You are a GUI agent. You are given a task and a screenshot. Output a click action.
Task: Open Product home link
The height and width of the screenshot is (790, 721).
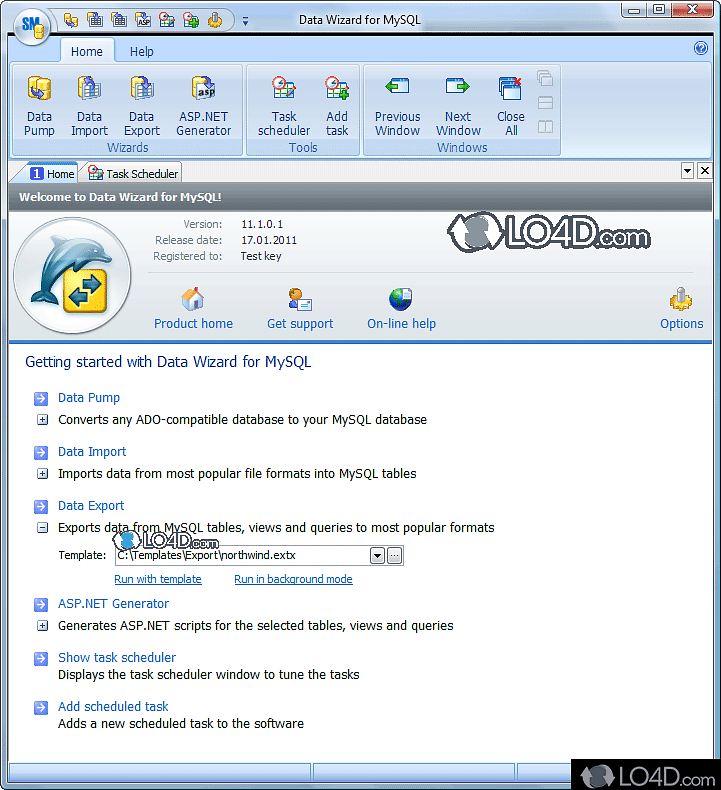193,323
